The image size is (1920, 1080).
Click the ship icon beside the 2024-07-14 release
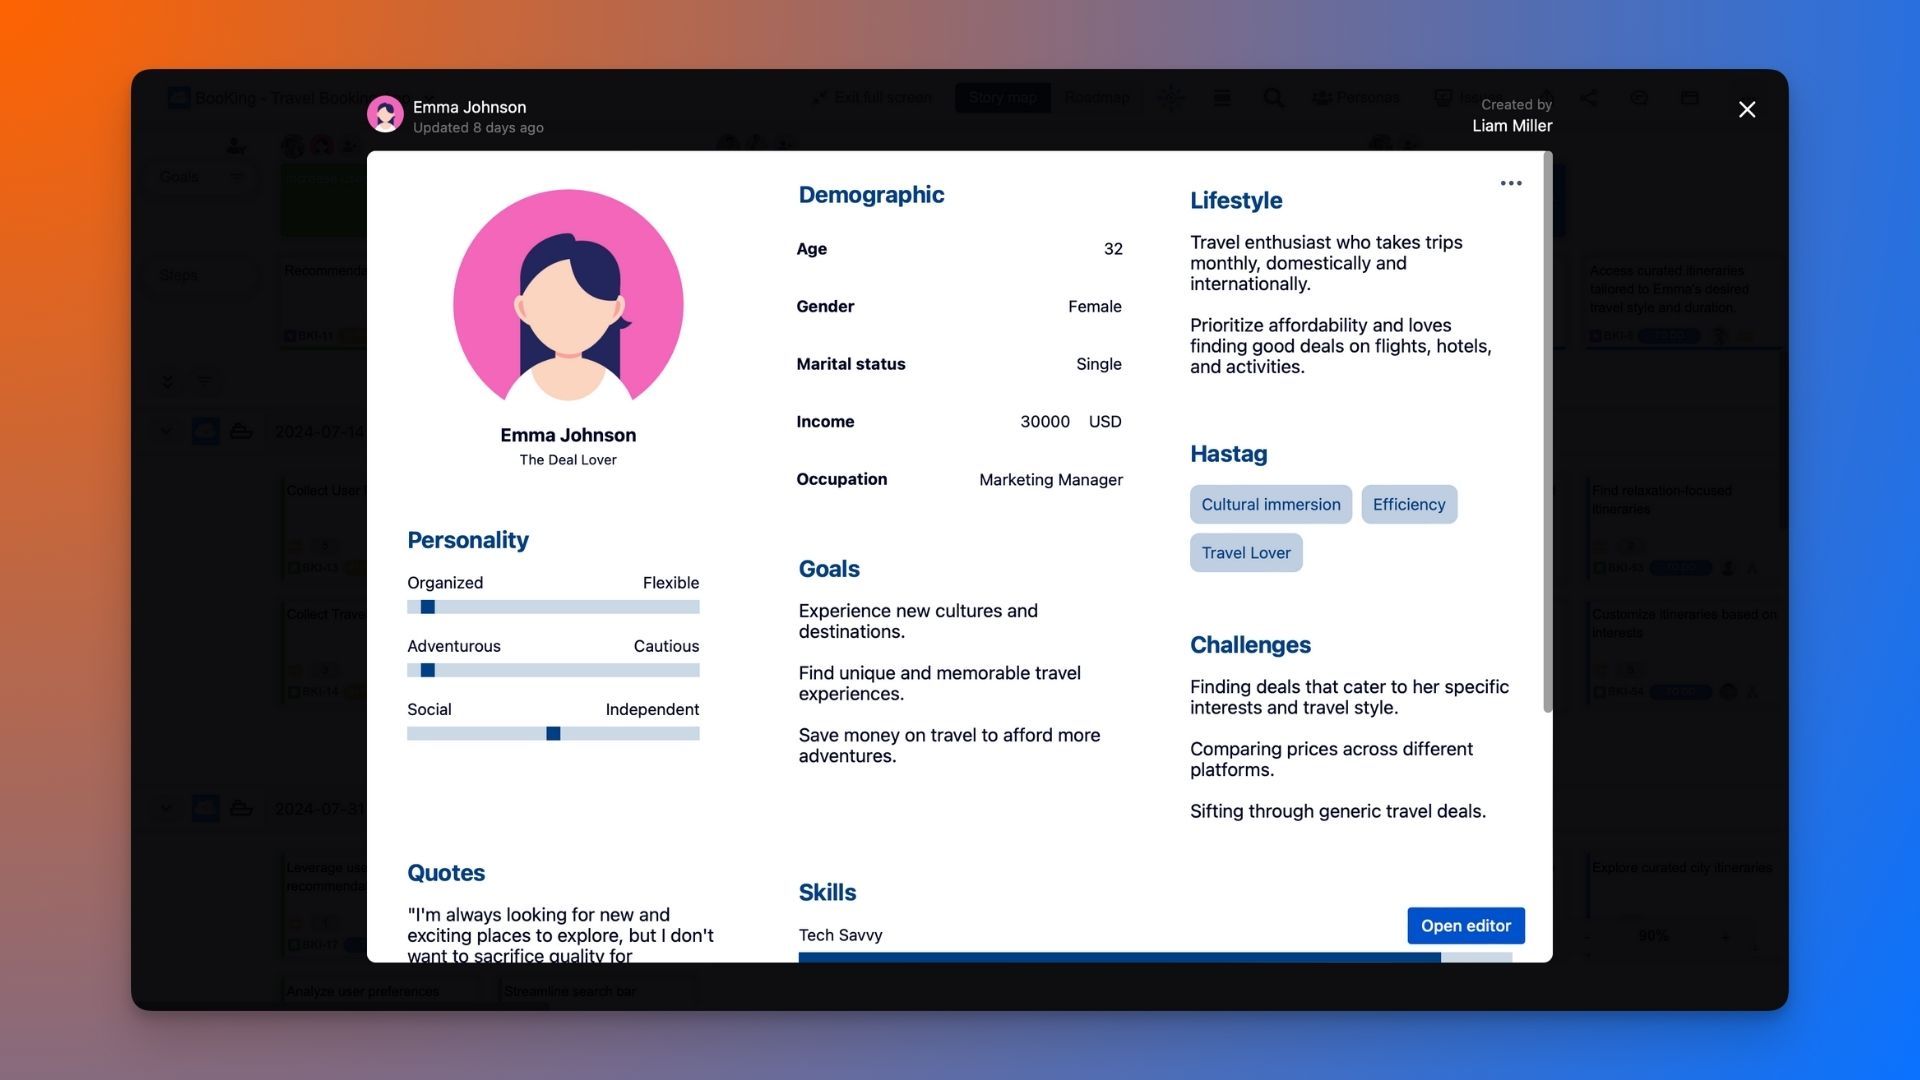point(242,430)
